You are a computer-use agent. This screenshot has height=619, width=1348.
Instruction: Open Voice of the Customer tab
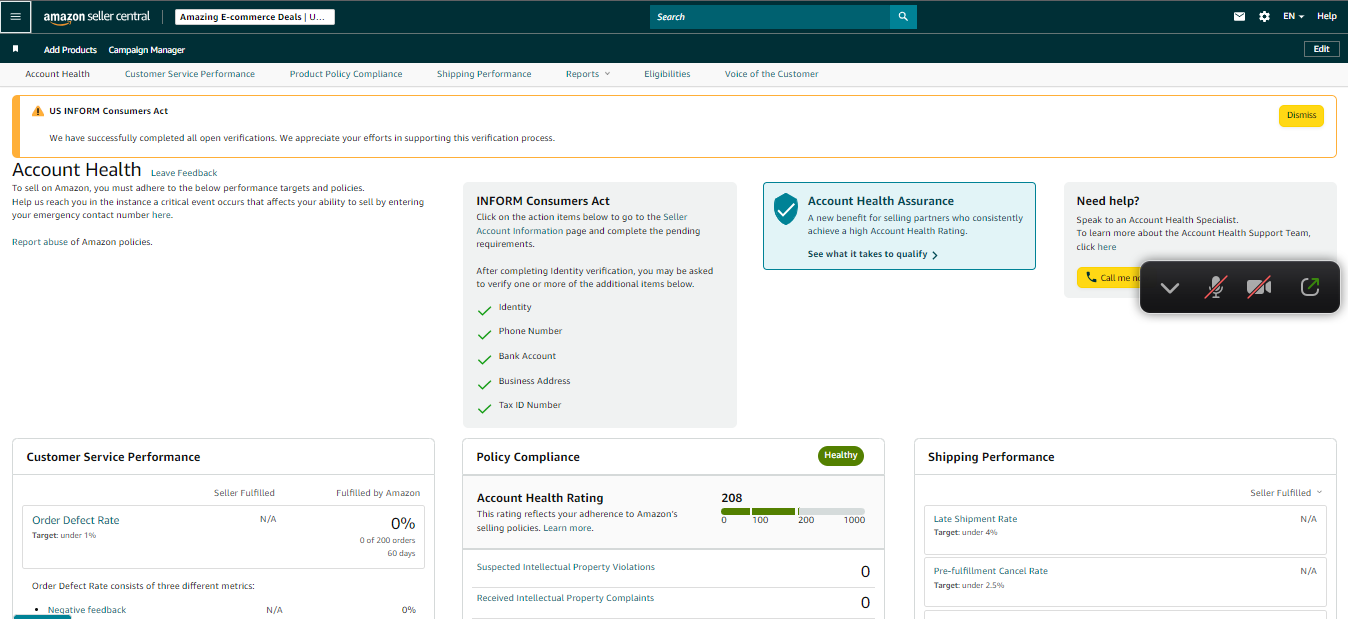(771, 74)
